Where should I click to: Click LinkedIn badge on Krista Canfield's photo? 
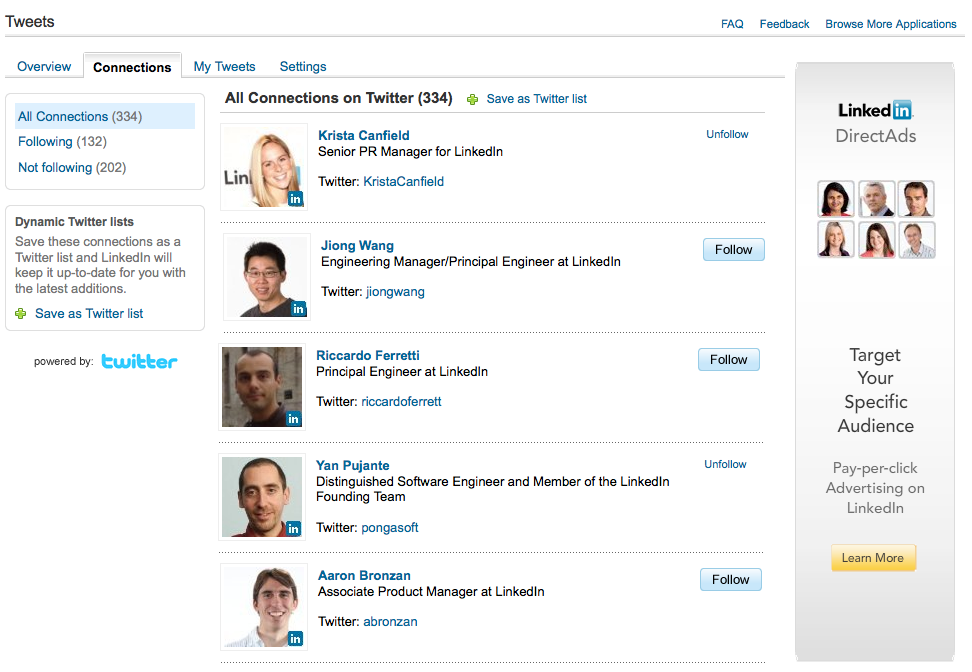coord(295,199)
